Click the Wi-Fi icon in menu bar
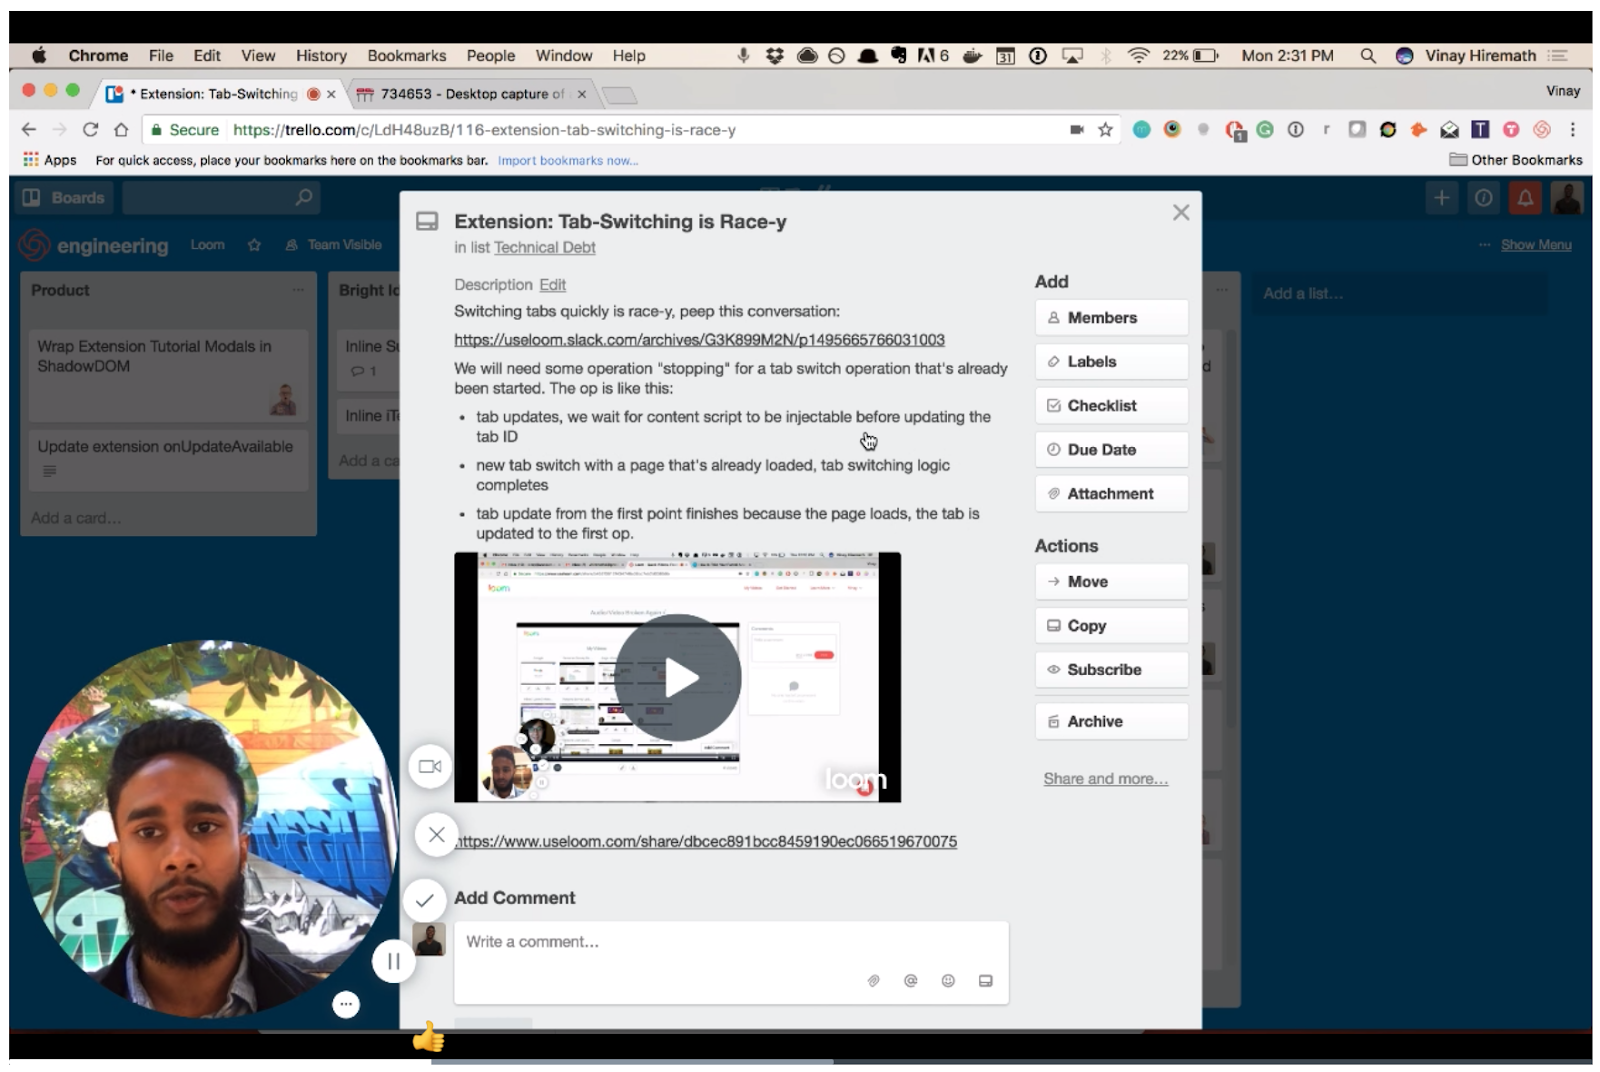 [x=1138, y=56]
